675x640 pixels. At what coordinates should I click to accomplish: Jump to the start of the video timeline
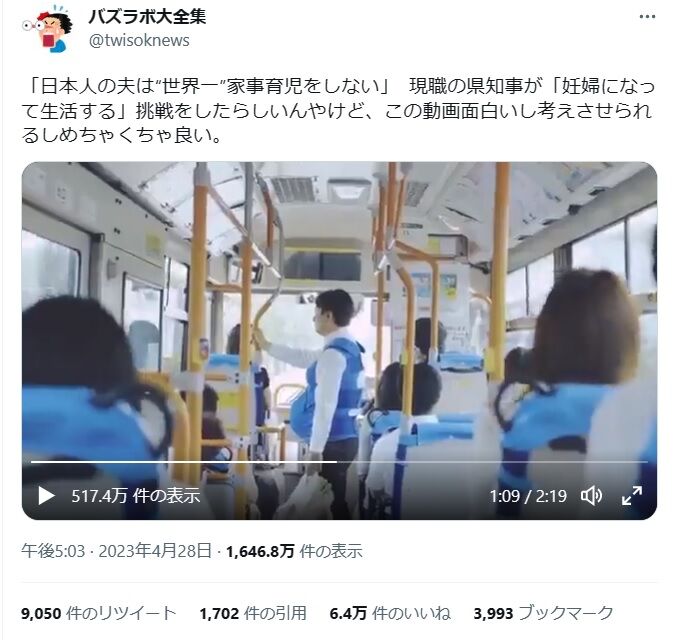pos(32,462)
